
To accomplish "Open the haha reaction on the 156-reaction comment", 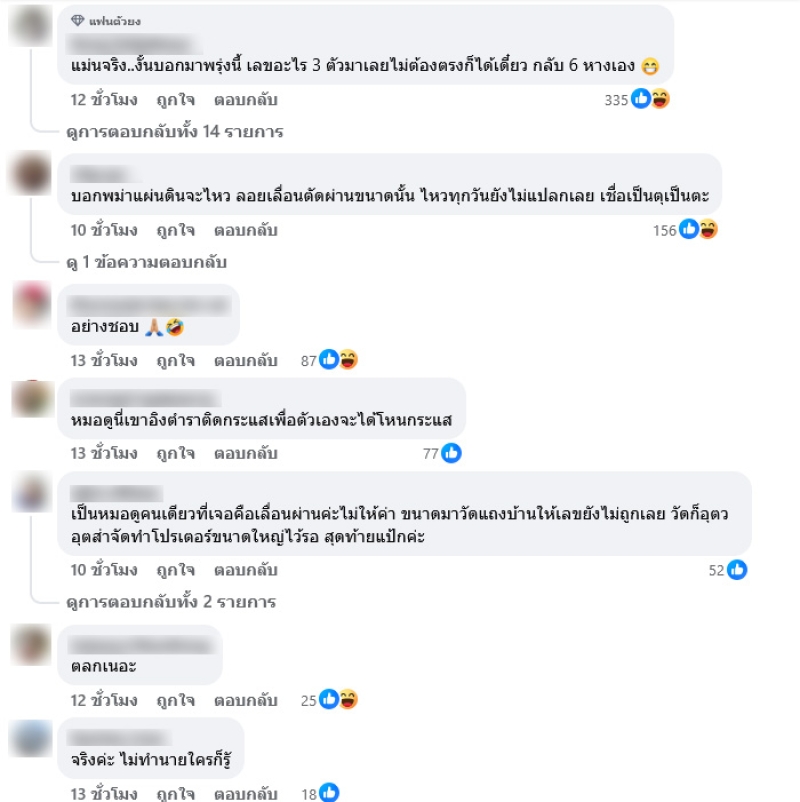I will [x=708, y=229].
